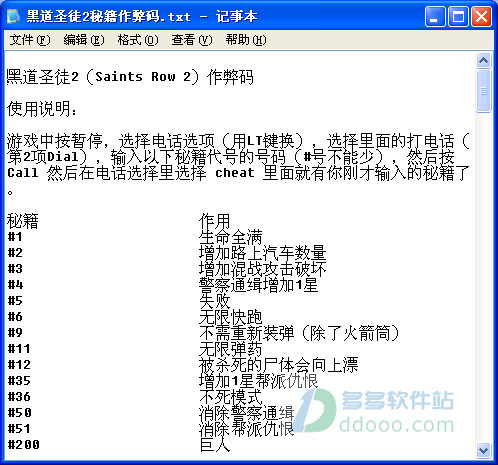This screenshot has height=465, width=498.
Task: Maximize the Notepad window
Action: coord(458,16)
